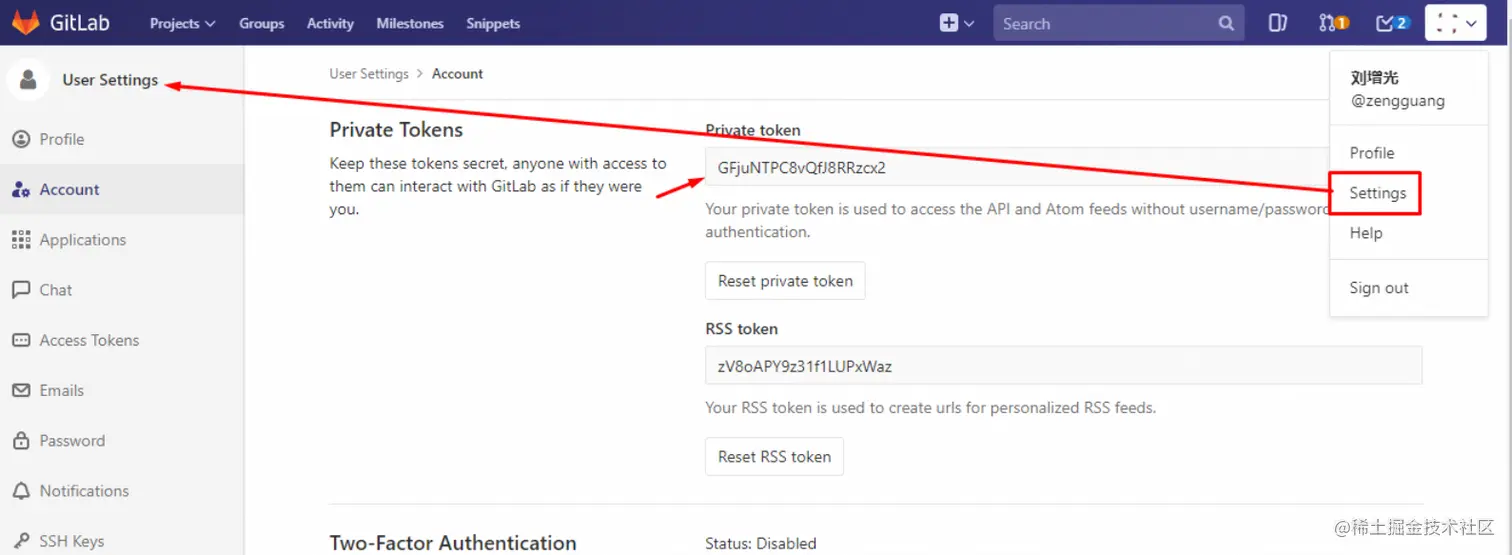
Task: Click the Emails envelope icon
Action: [21, 390]
